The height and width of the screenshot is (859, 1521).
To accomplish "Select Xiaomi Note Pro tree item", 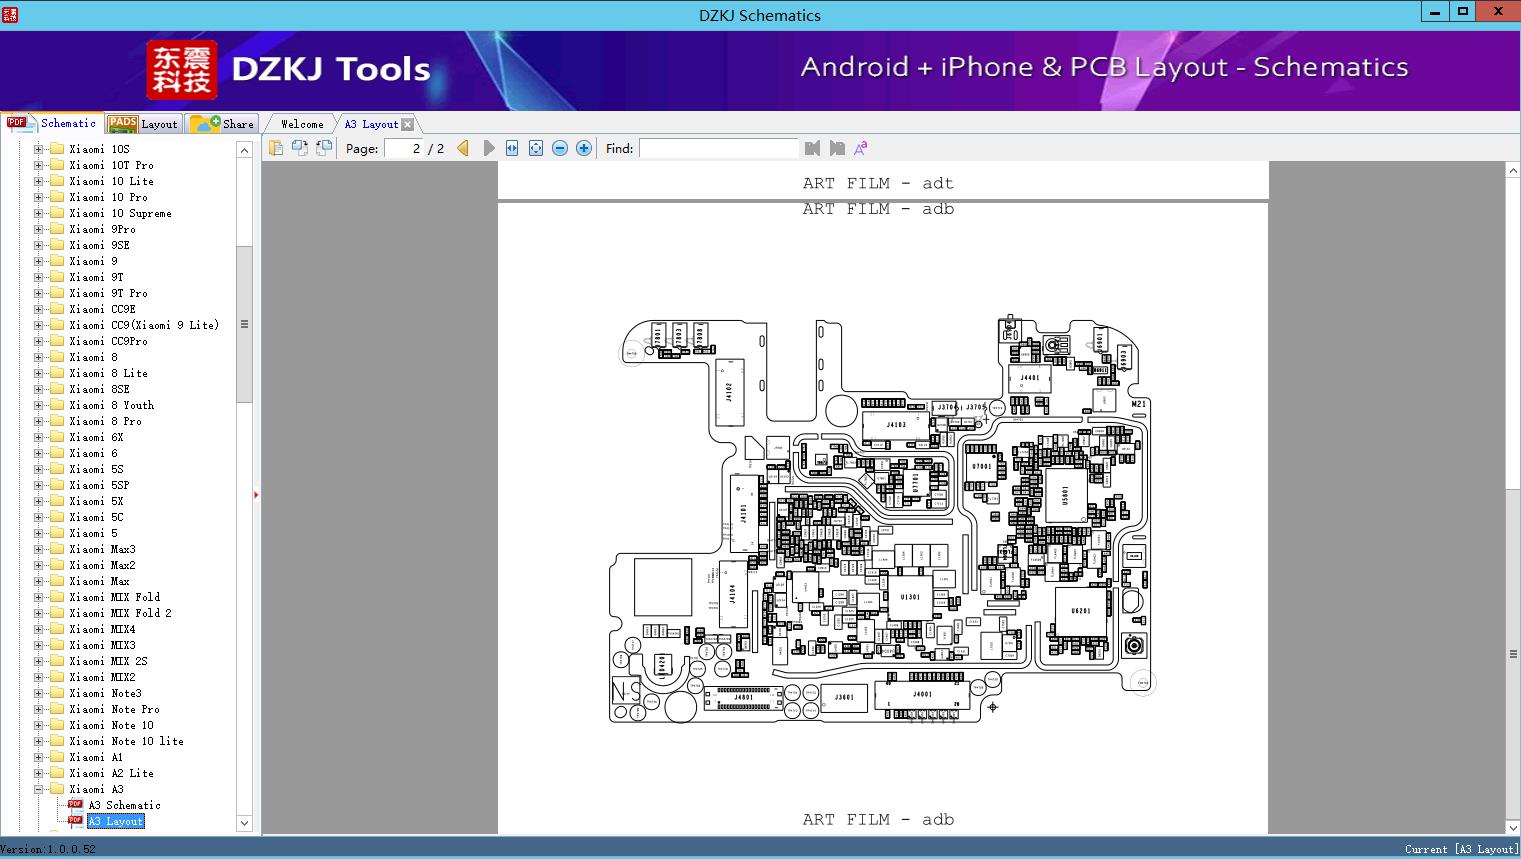I will pos(114,709).
